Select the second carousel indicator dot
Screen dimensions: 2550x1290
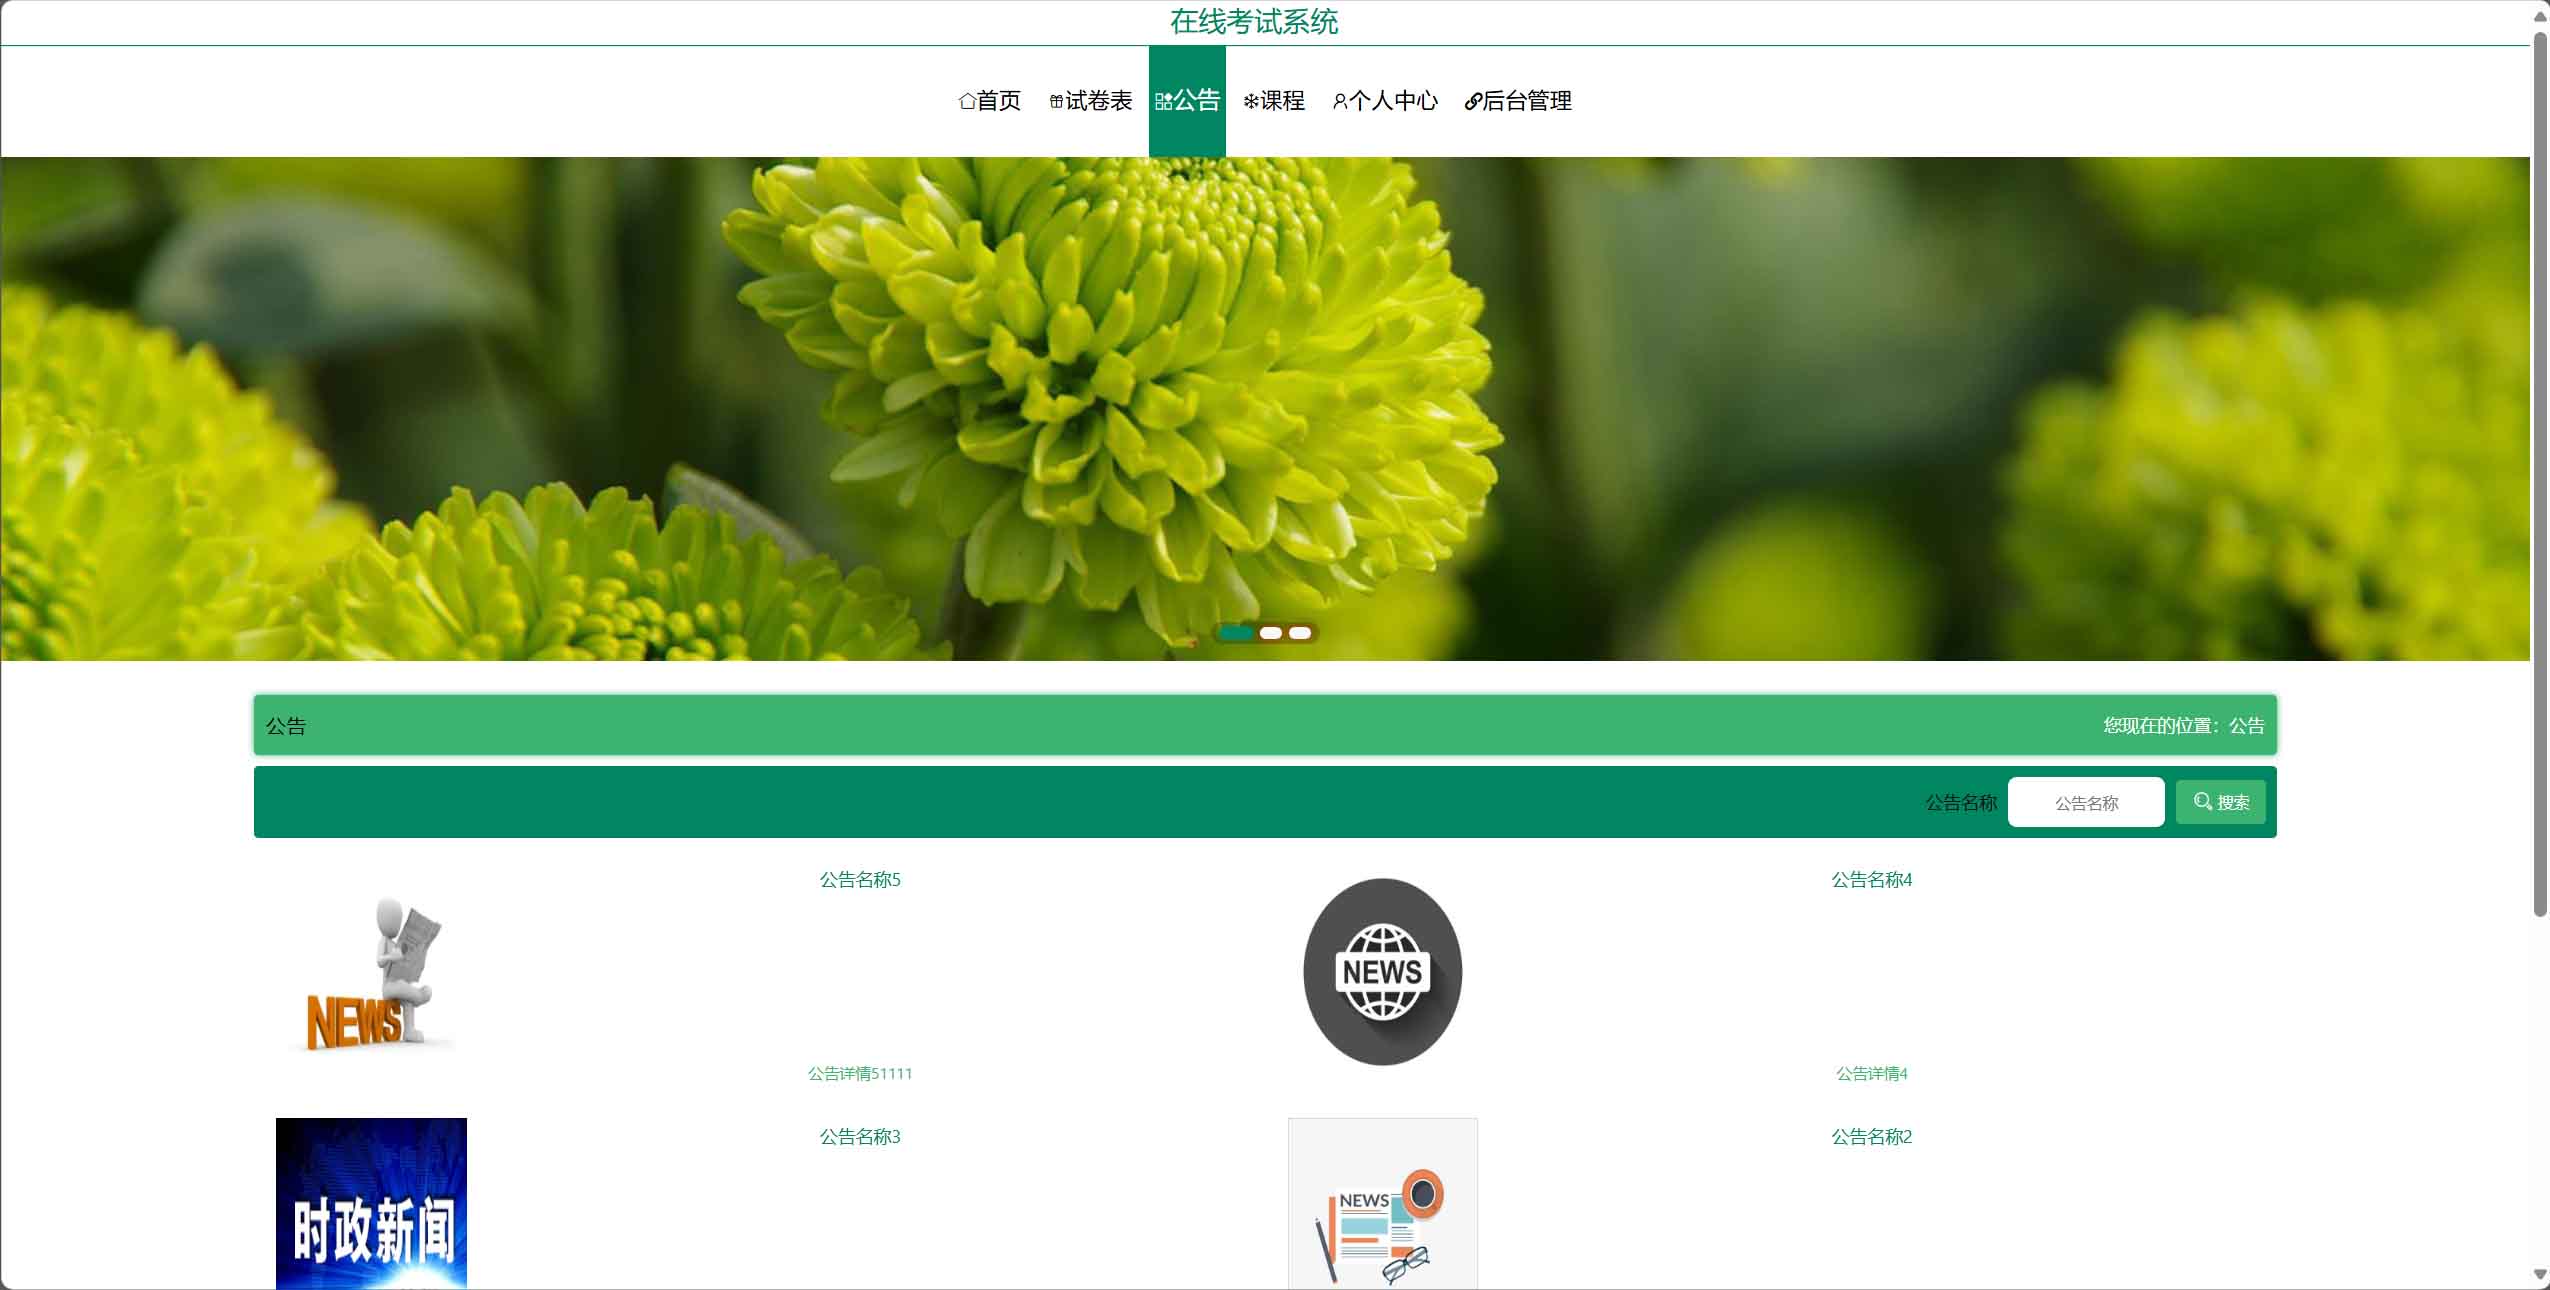click(x=1271, y=633)
